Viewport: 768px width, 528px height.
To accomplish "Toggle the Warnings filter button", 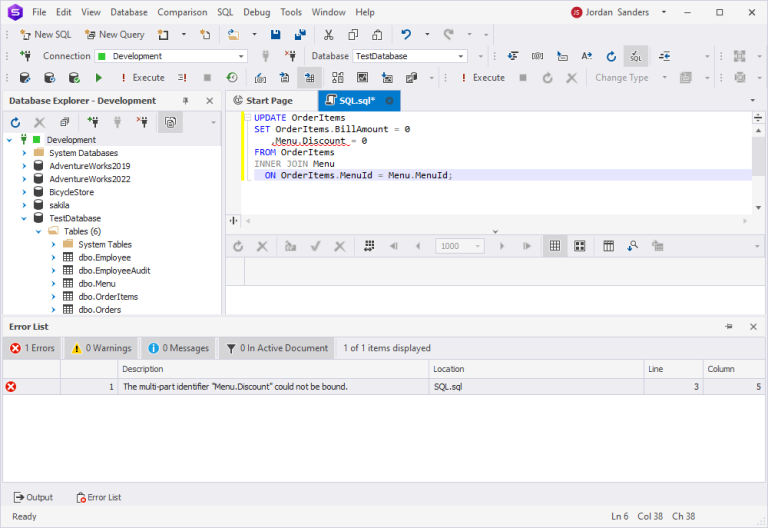I will coord(102,348).
